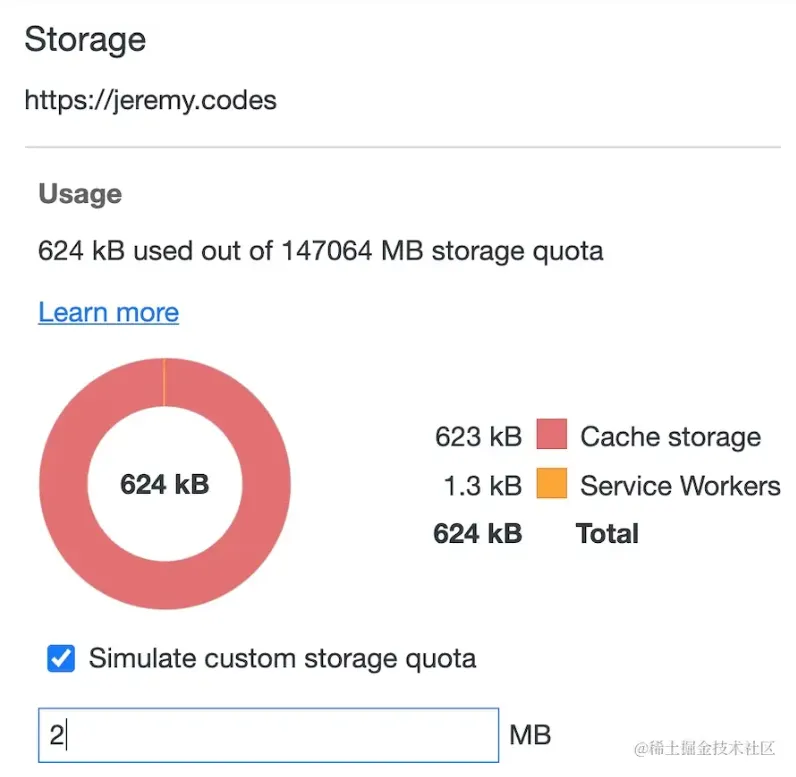Screen dimensions: 796x777
Task: Click the Usage section heading
Action: [x=80, y=194]
